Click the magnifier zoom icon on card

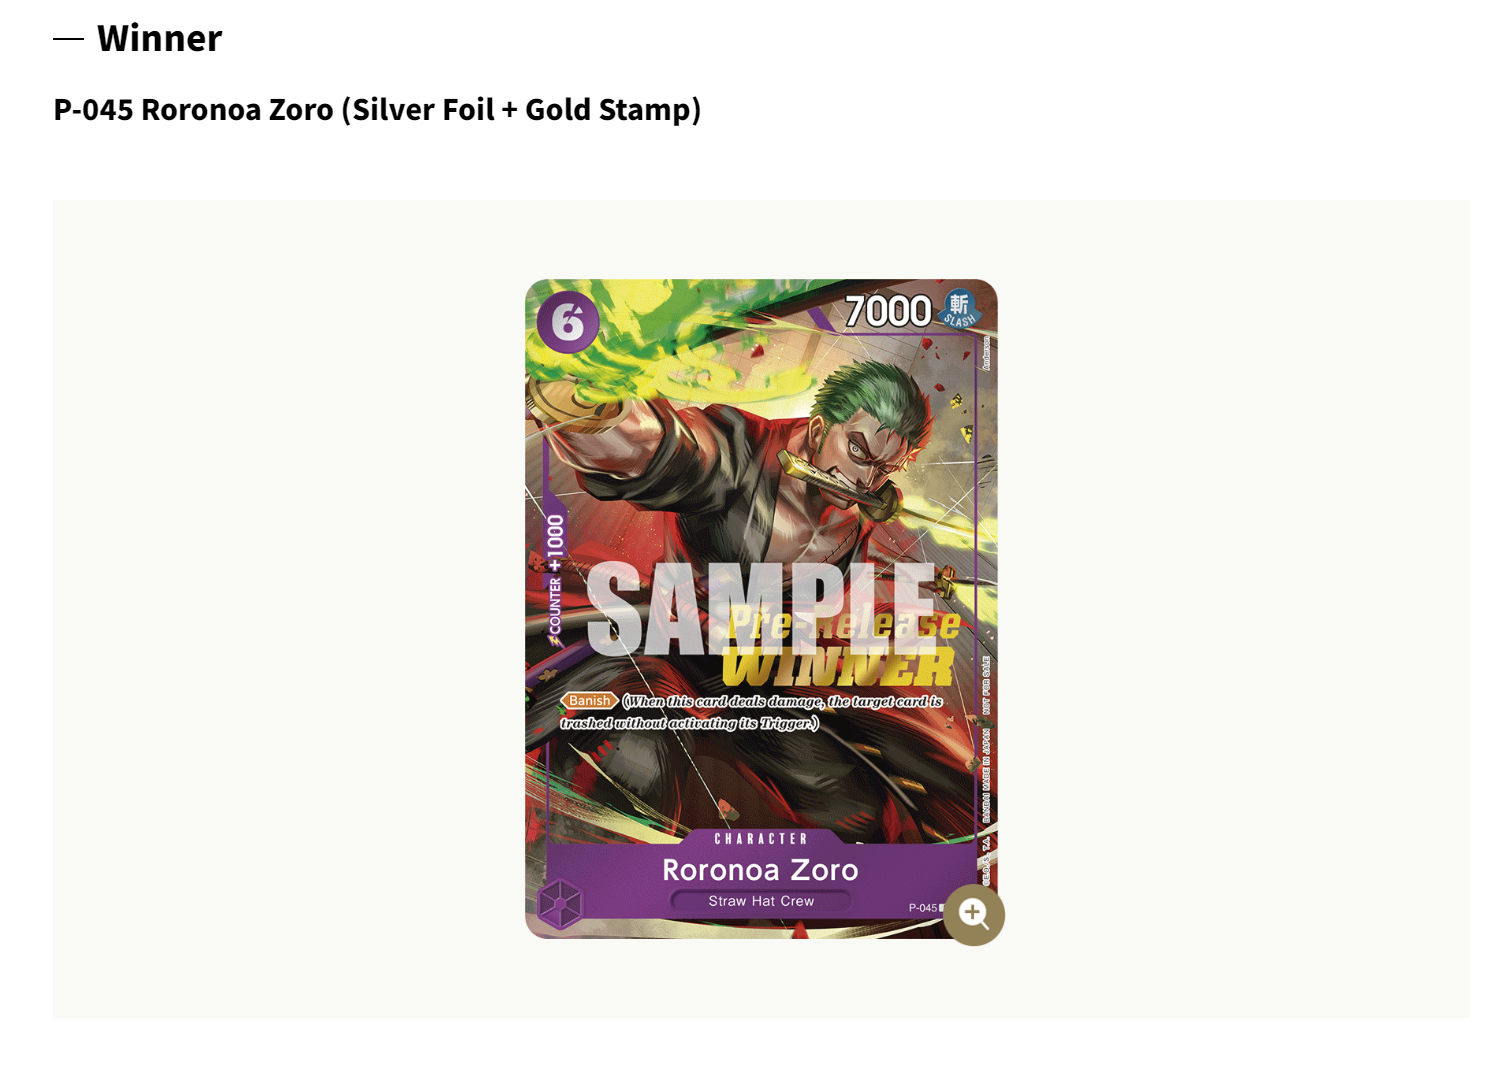coord(973,914)
